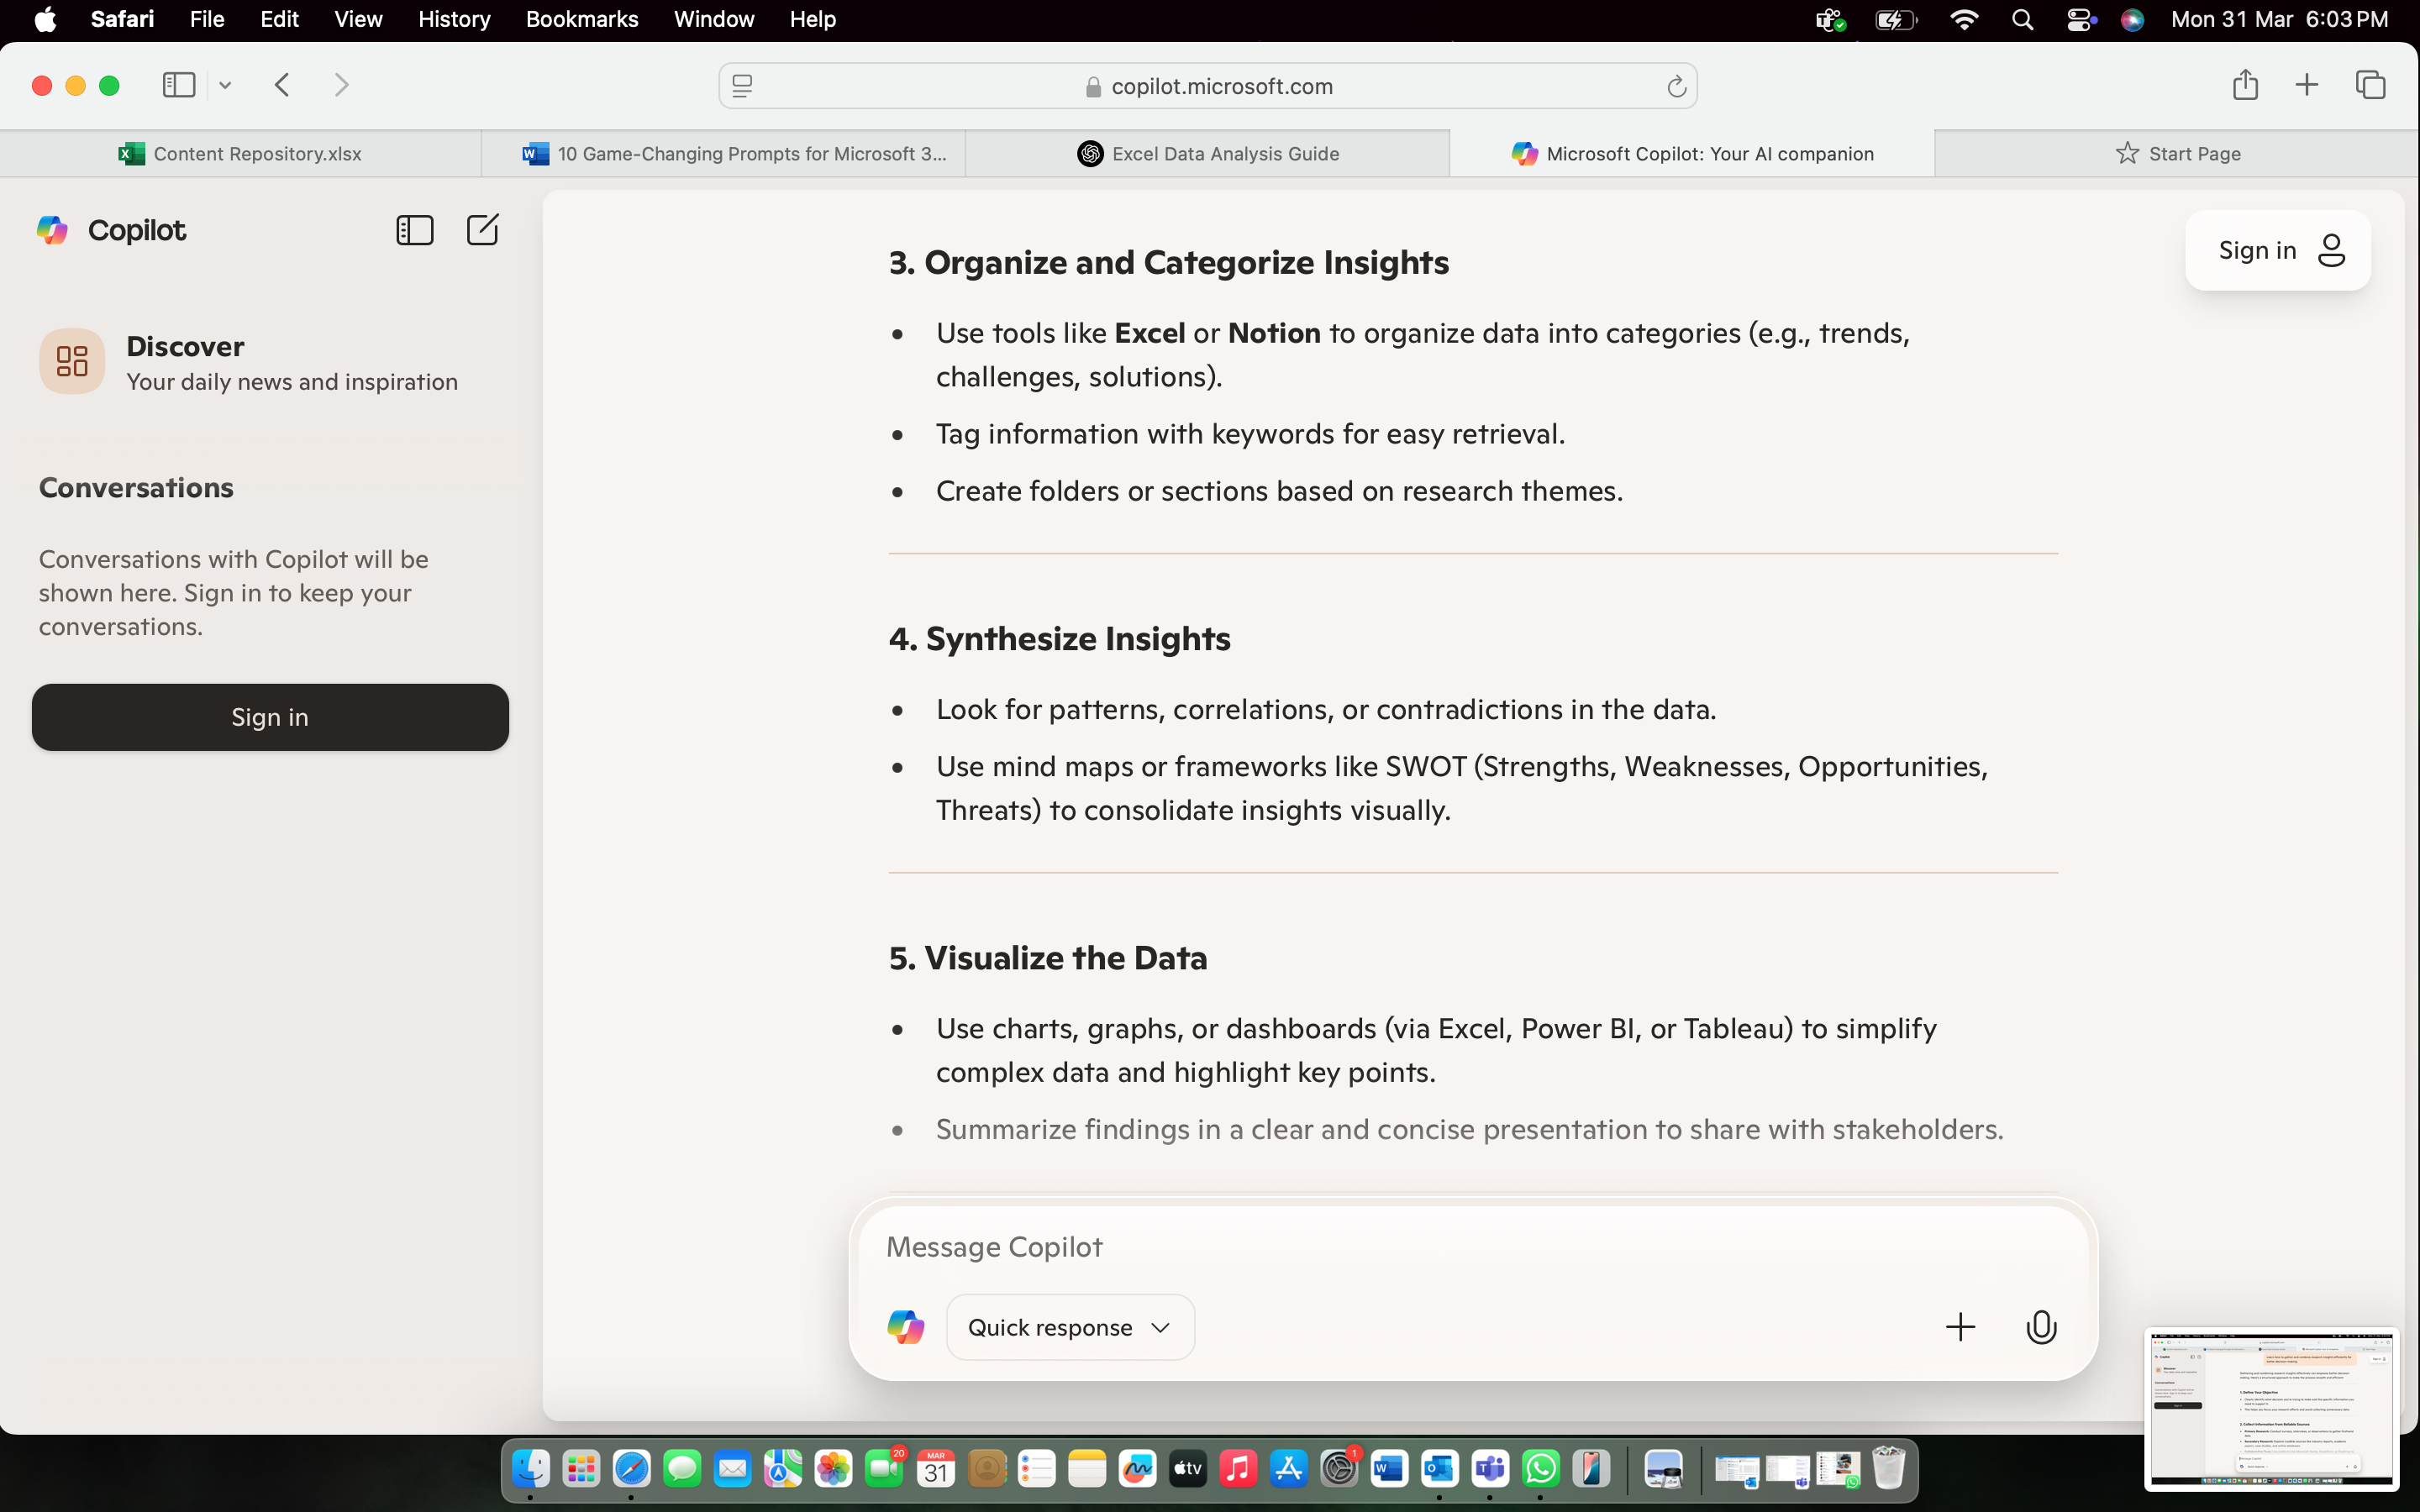Open the Window menu
The image size is (2420, 1512).
pos(714,19)
